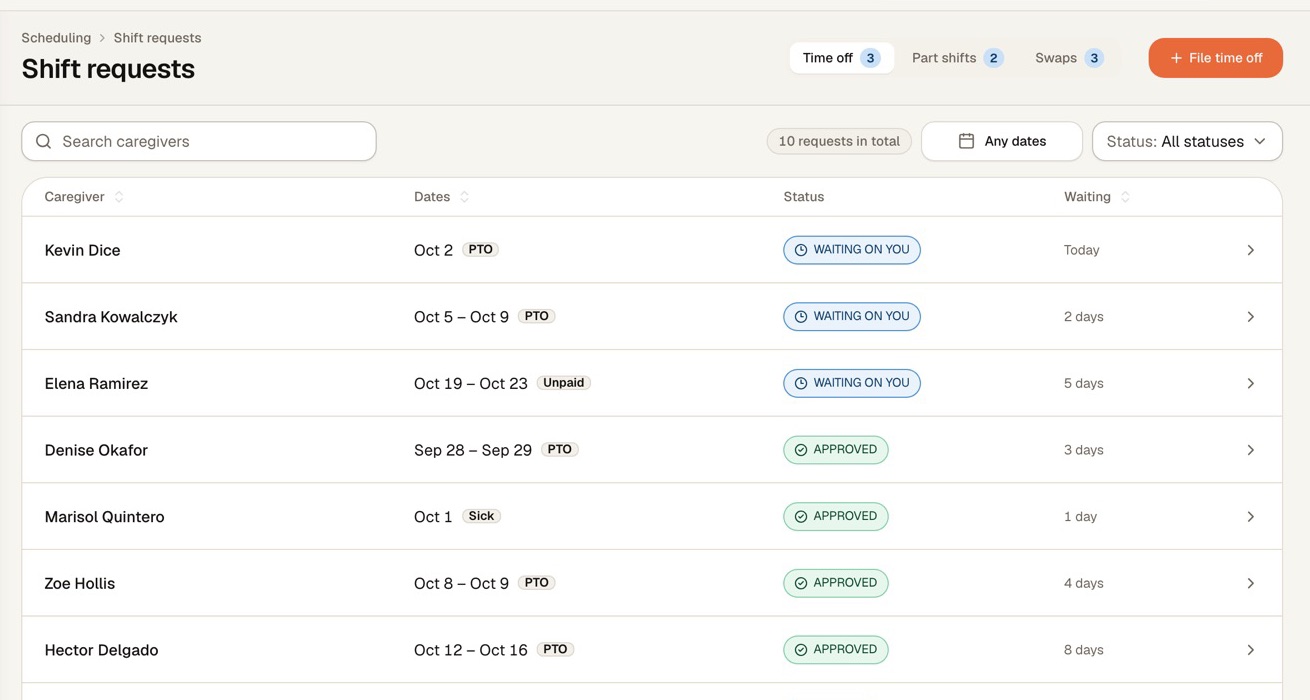Select caregiver name Marisol Quintero
Image resolution: width=1310 pixels, height=700 pixels.
[104, 517]
